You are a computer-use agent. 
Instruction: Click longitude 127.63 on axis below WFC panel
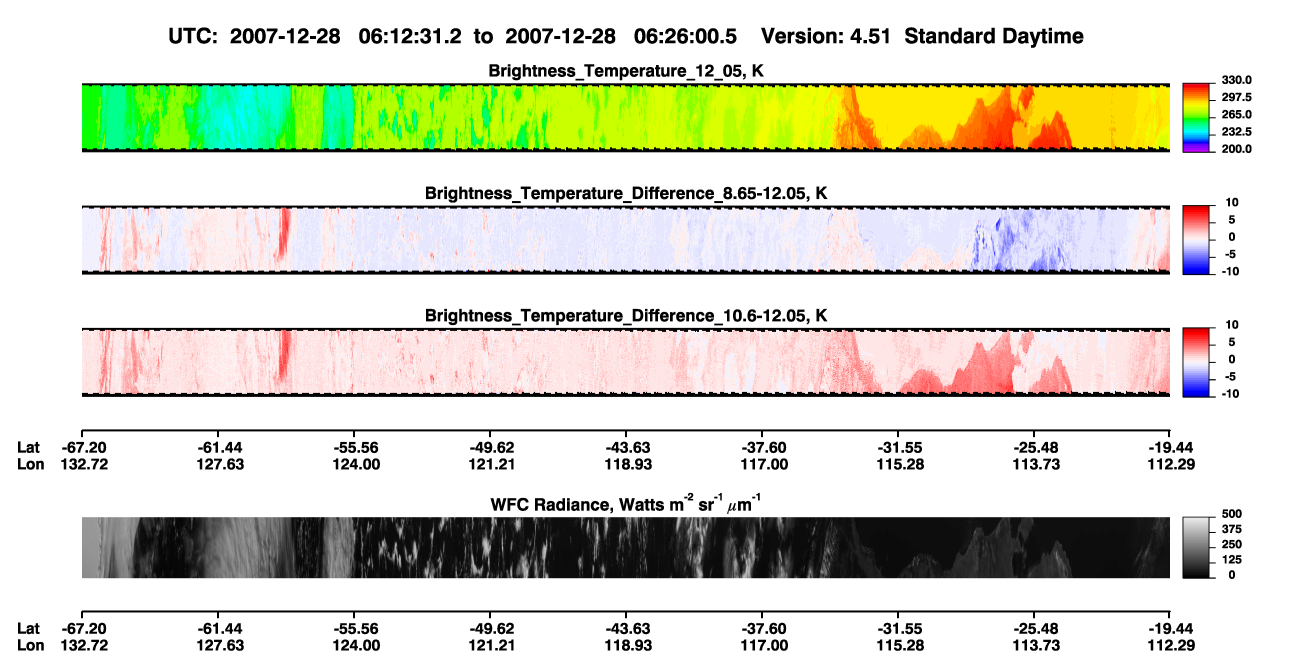221,645
